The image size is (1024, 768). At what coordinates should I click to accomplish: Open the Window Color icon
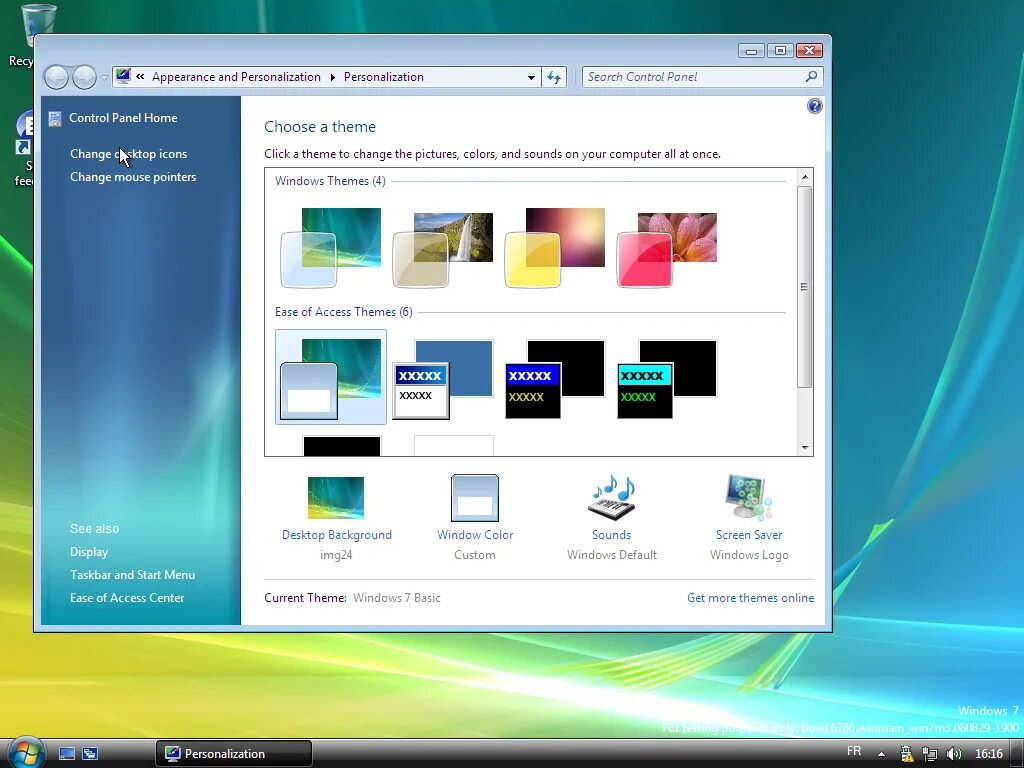(x=475, y=498)
